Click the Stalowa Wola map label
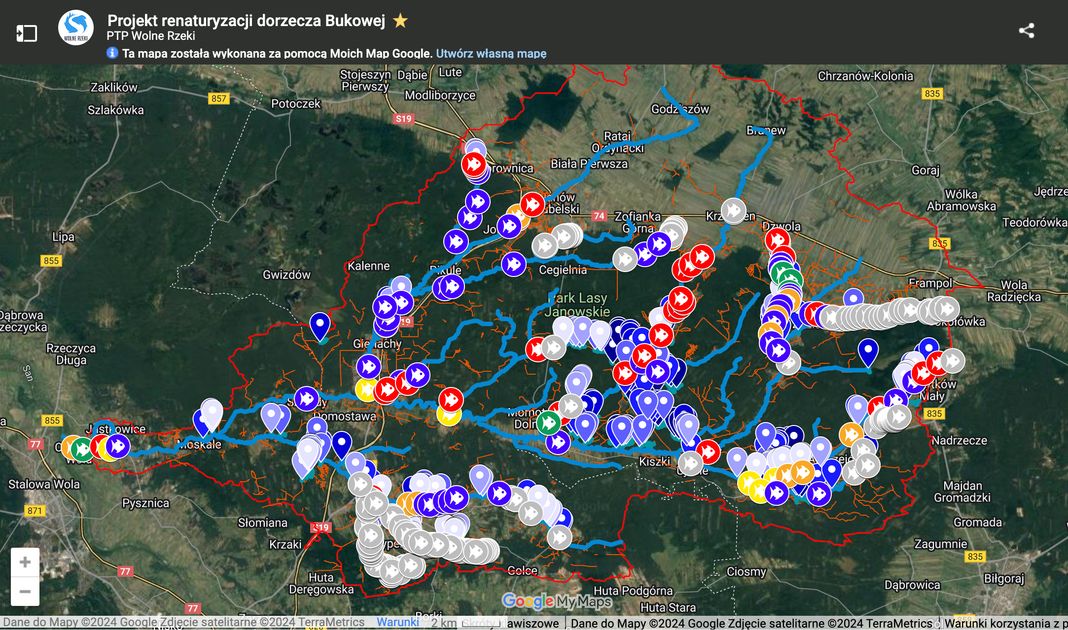This screenshot has width=1068, height=630. coord(44,484)
